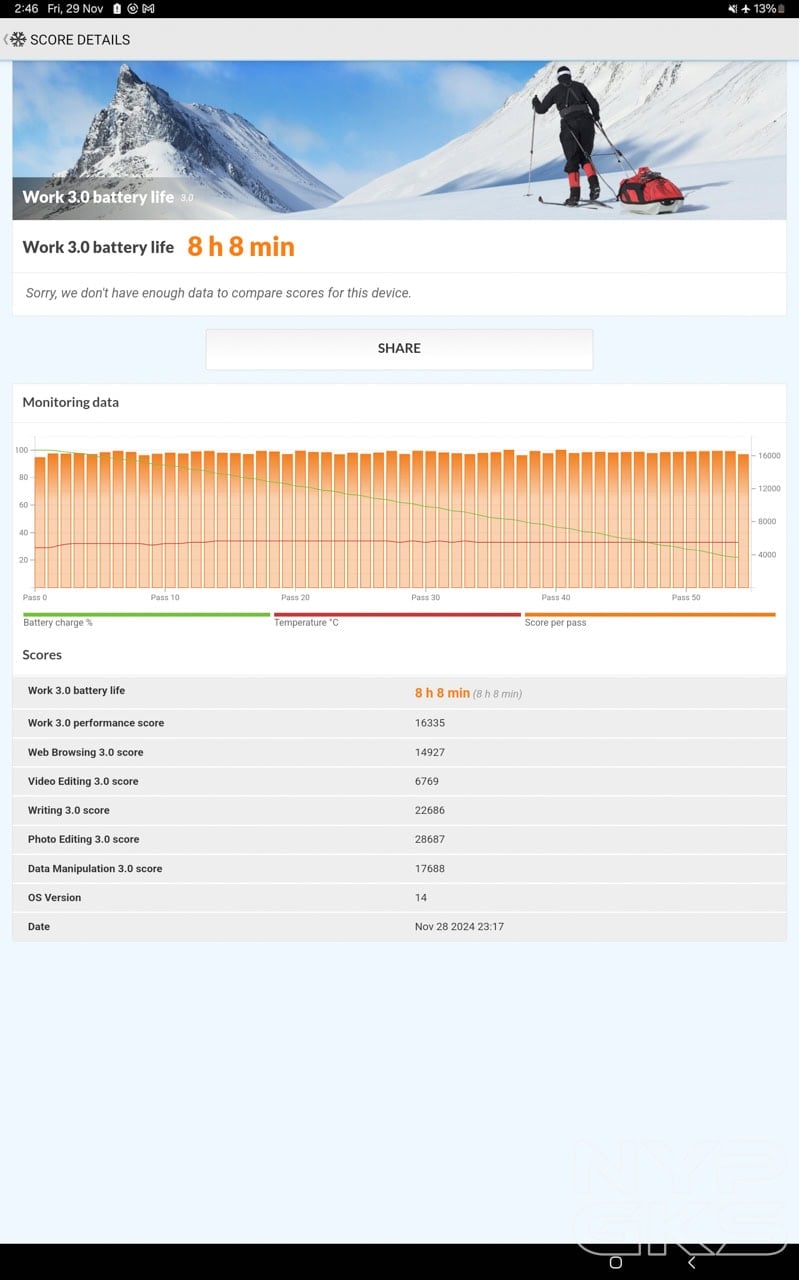Tap the back chevron beside Score Details
This screenshot has width=799, height=1280.
click(x=6, y=40)
